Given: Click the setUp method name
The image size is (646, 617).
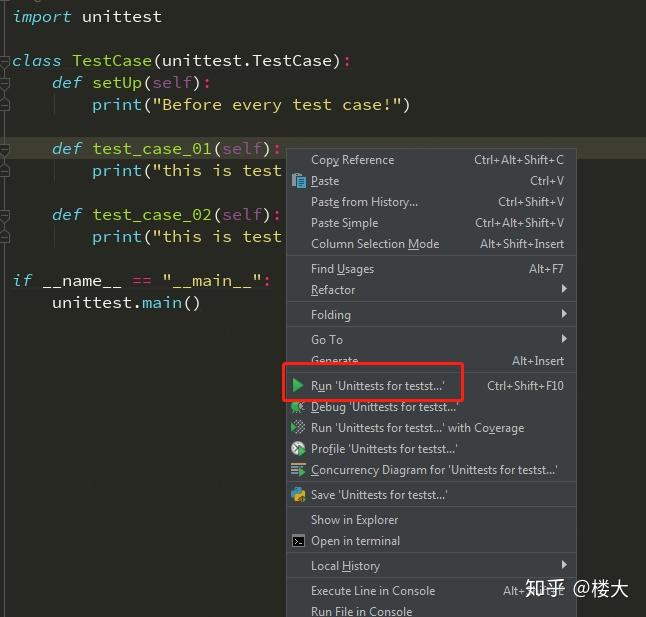Looking at the screenshot, I should 117,83.
